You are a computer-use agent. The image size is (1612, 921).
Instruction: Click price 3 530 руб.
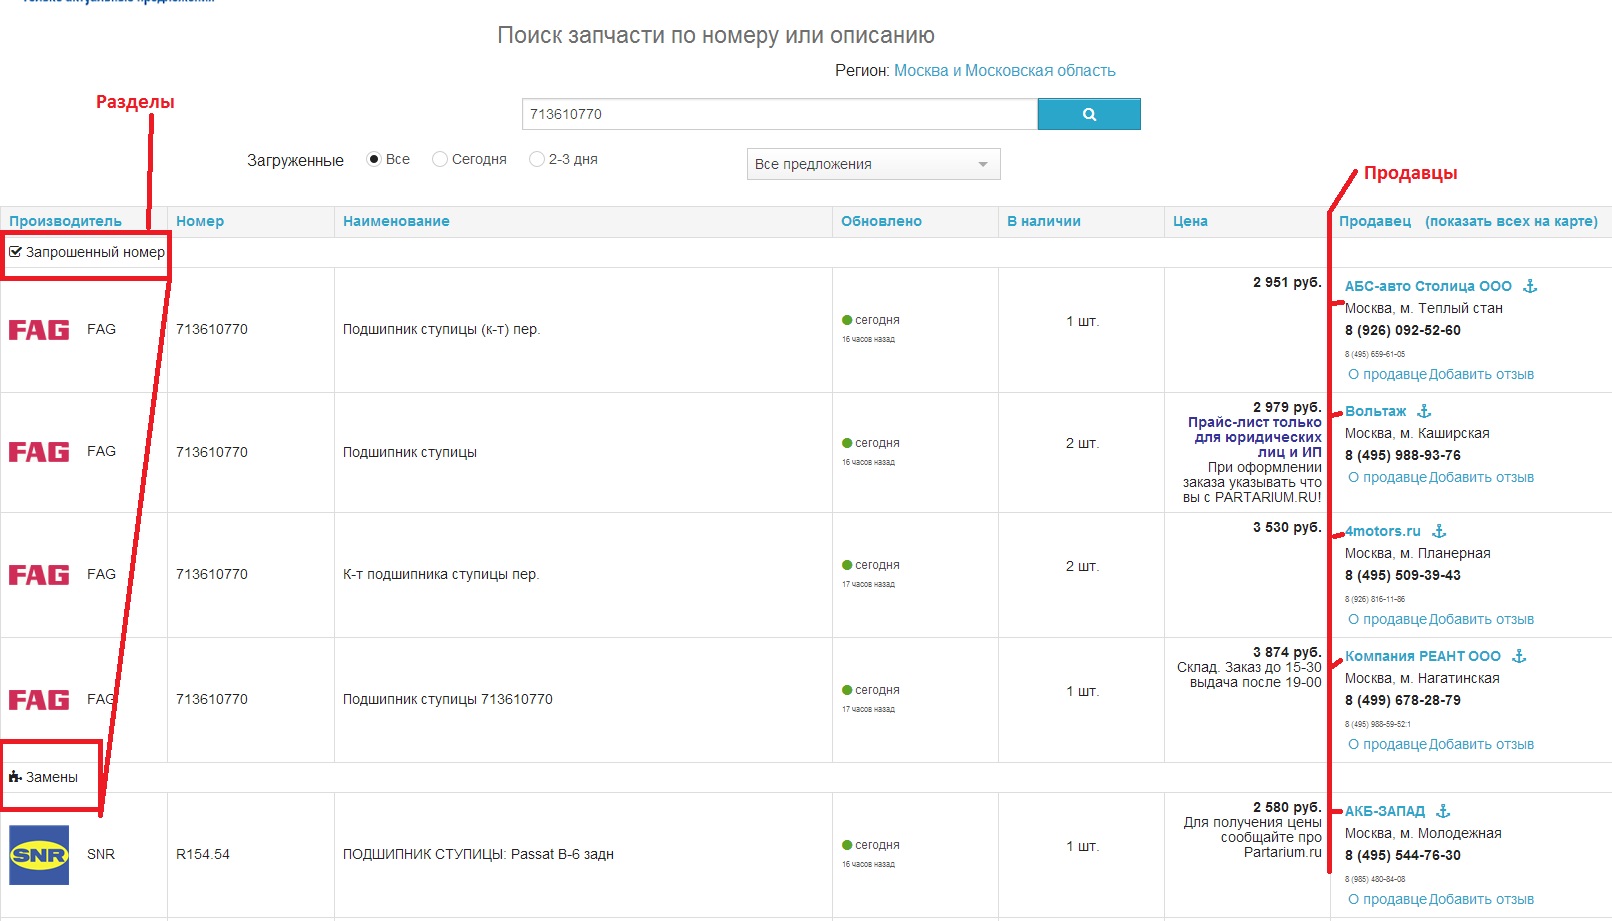coord(1287,527)
